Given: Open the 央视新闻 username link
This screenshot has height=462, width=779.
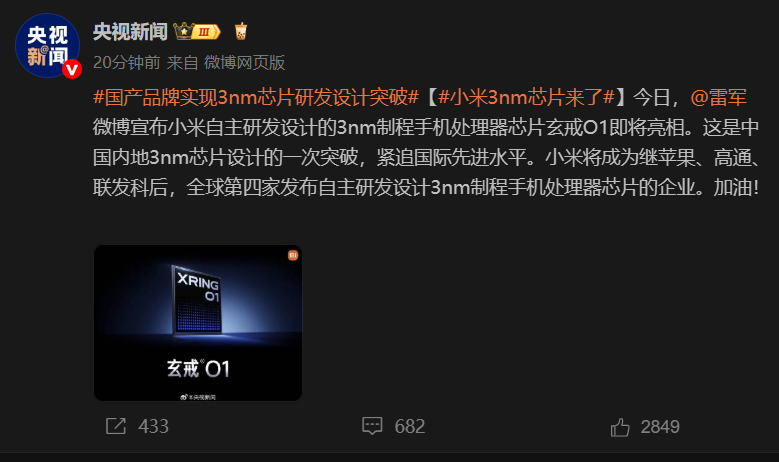Looking at the screenshot, I should pos(130,32).
